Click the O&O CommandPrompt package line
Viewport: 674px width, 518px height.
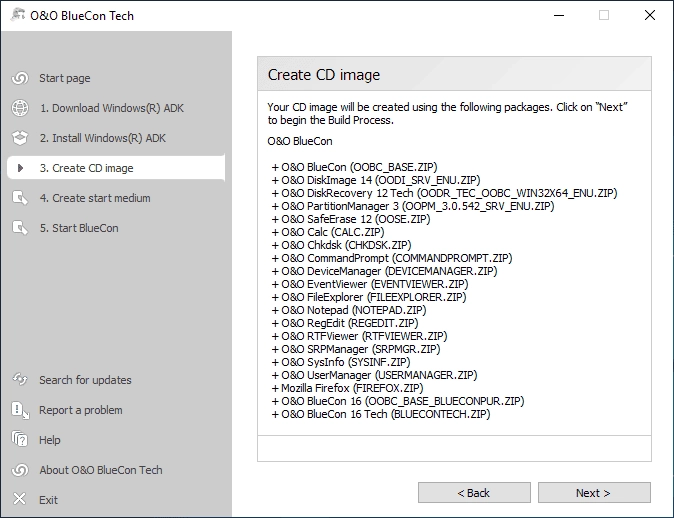[392, 258]
